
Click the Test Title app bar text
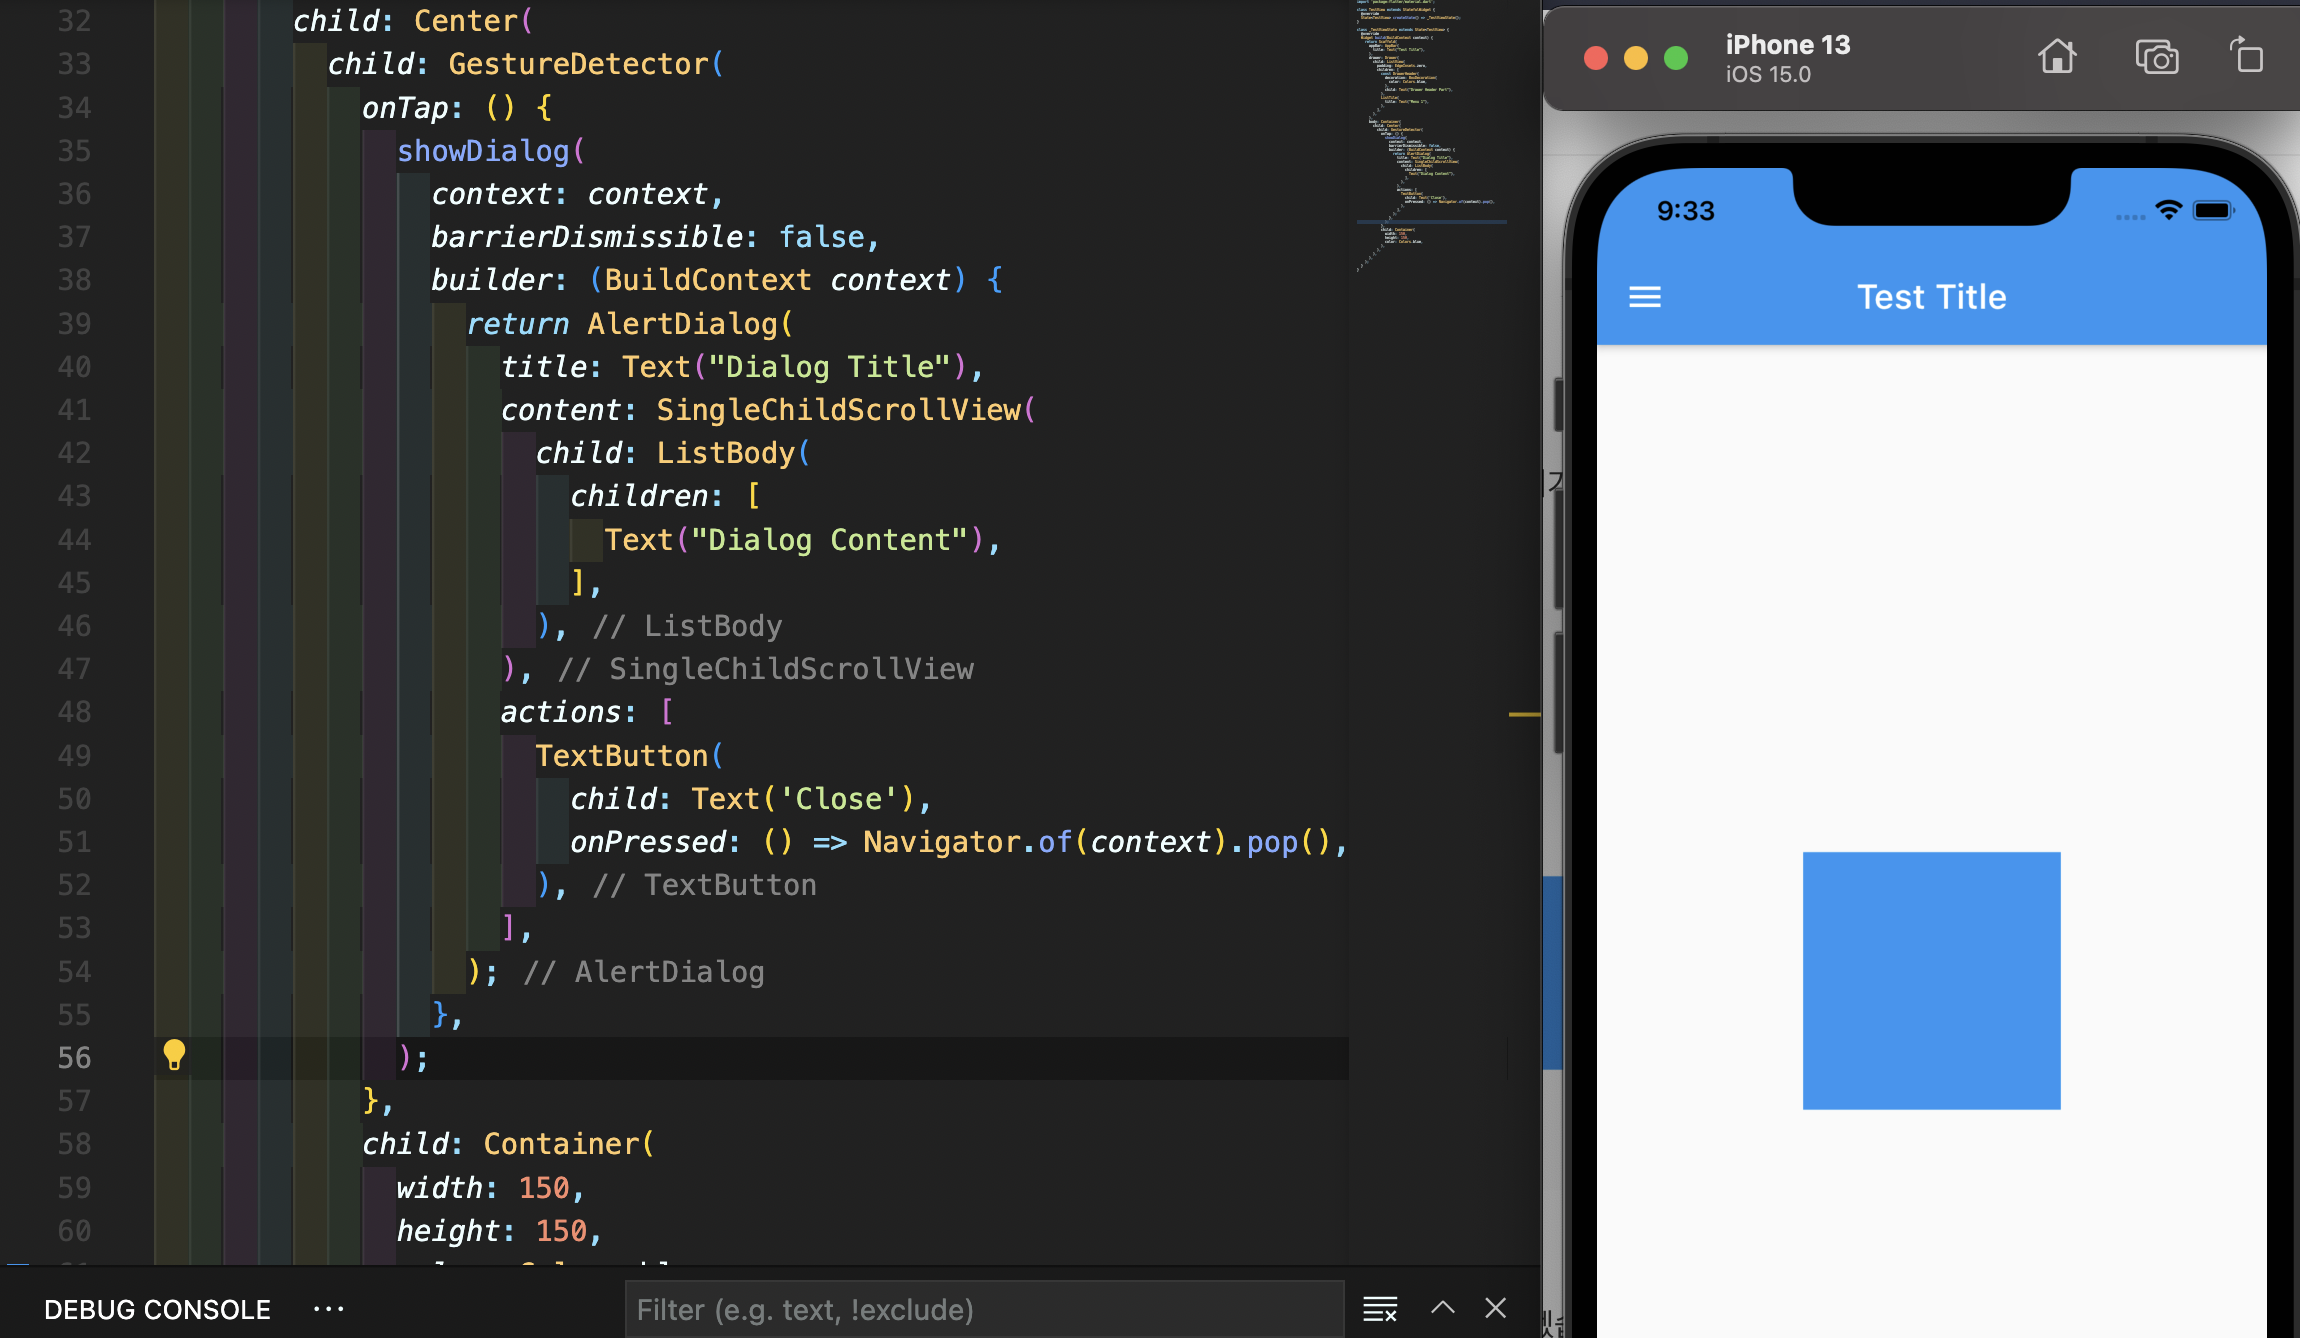[1931, 297]
